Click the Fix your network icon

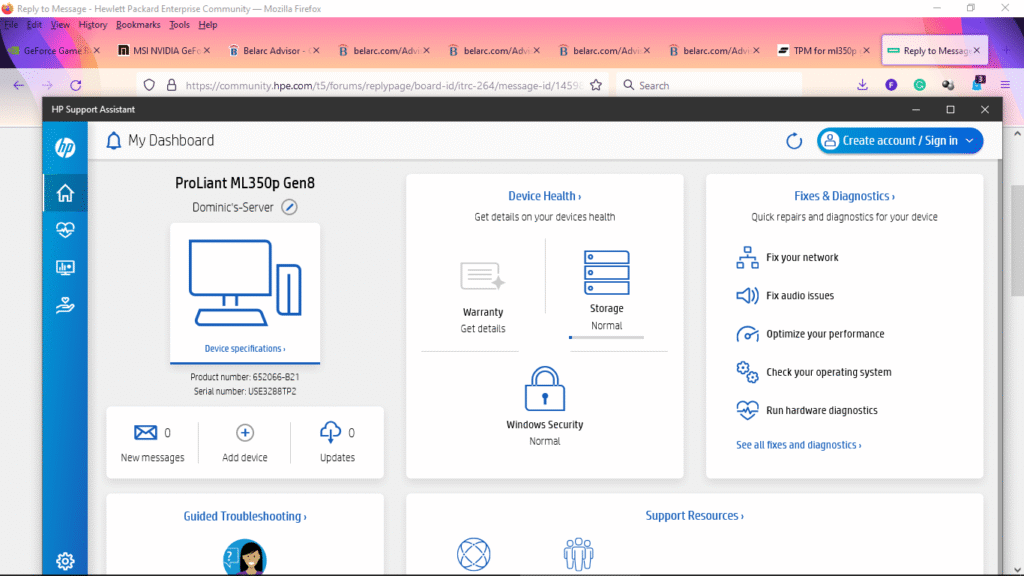point(747,257)
